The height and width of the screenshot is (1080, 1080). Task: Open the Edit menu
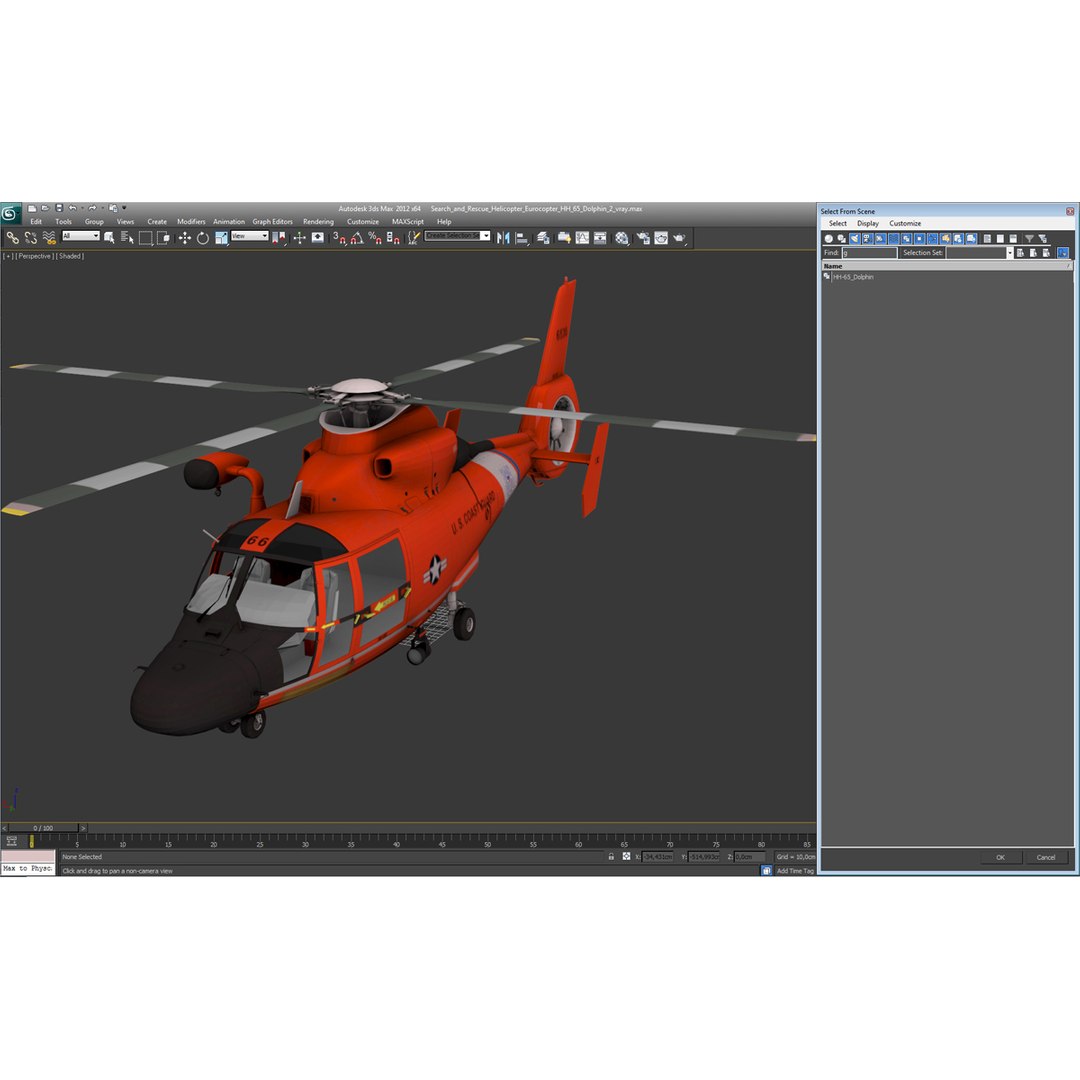click(36, 222)
